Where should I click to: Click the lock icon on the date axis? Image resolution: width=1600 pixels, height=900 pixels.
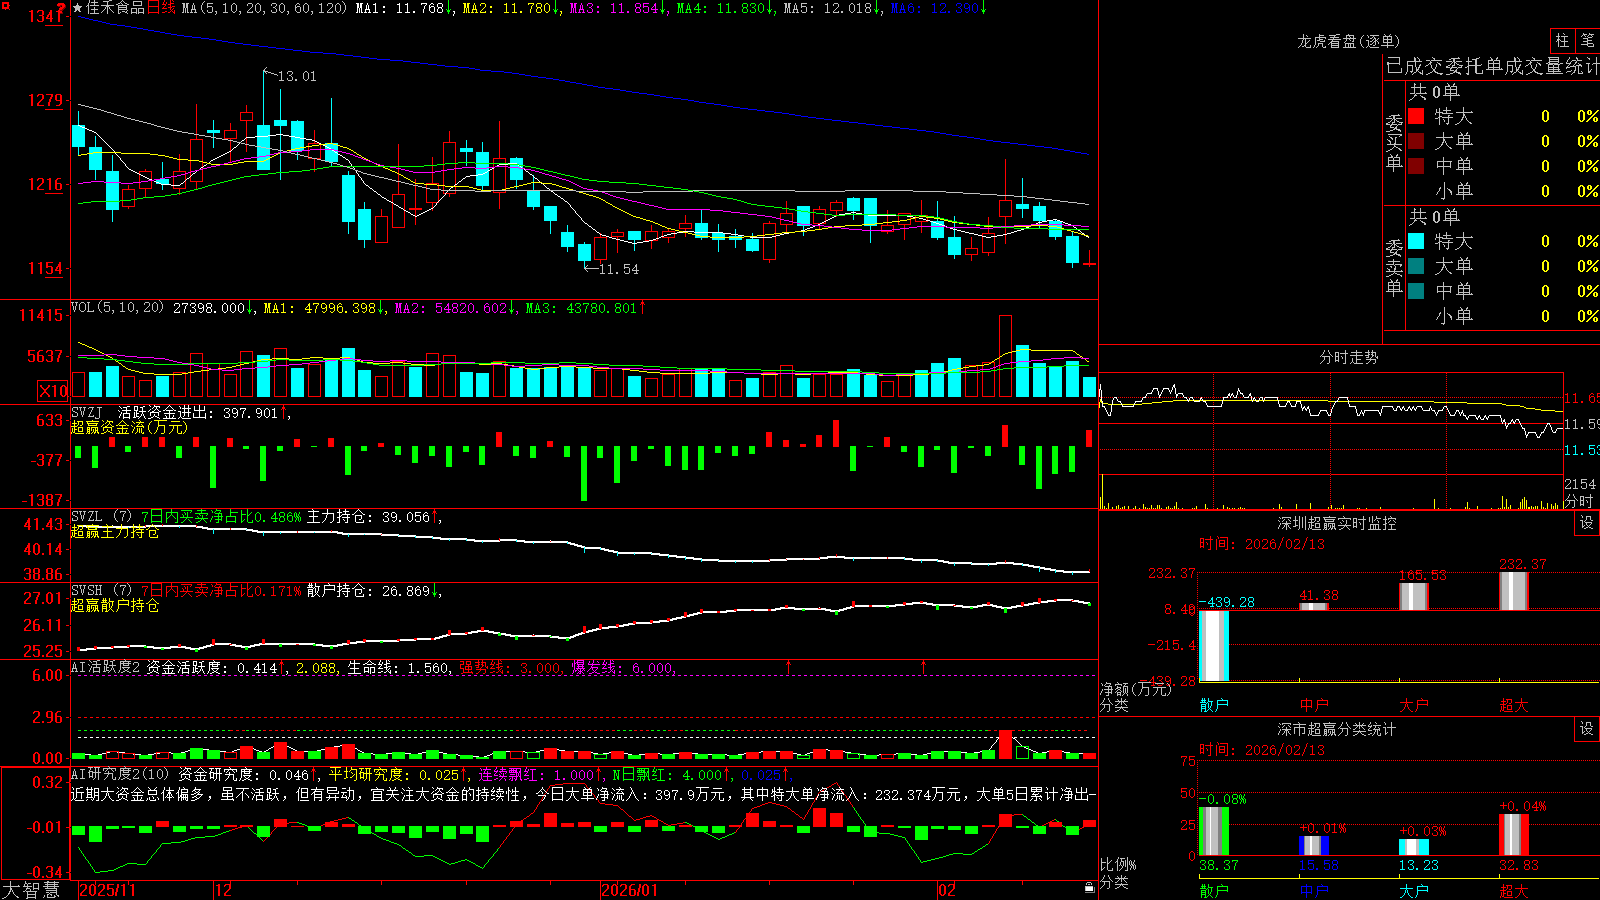1089,888
